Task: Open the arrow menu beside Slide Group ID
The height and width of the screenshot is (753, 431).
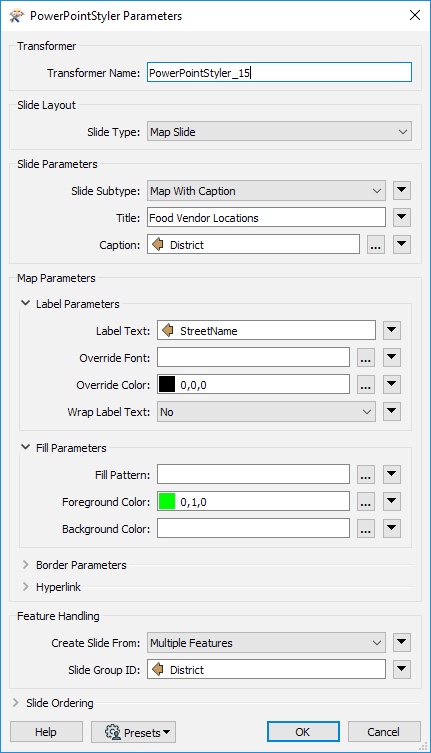Action: [402, 669]
